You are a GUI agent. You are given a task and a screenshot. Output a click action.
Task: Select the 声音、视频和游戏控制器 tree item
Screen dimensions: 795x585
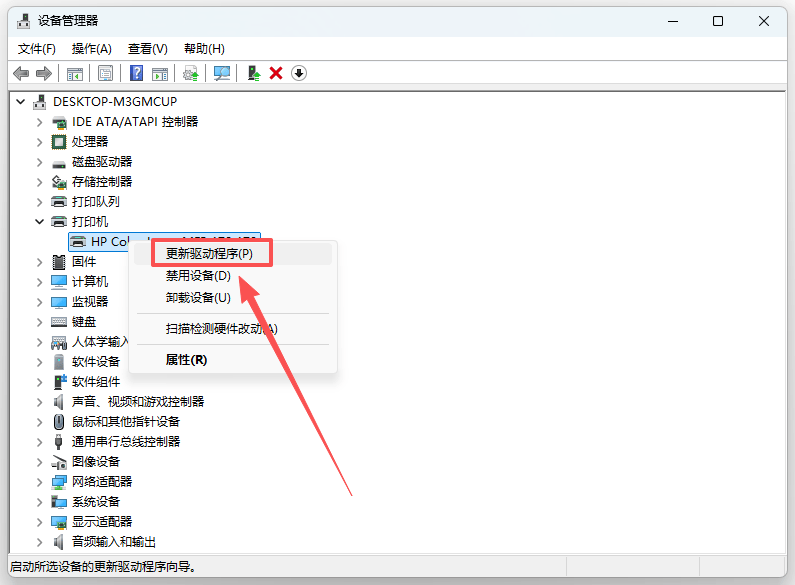click(x=137, y=402)
